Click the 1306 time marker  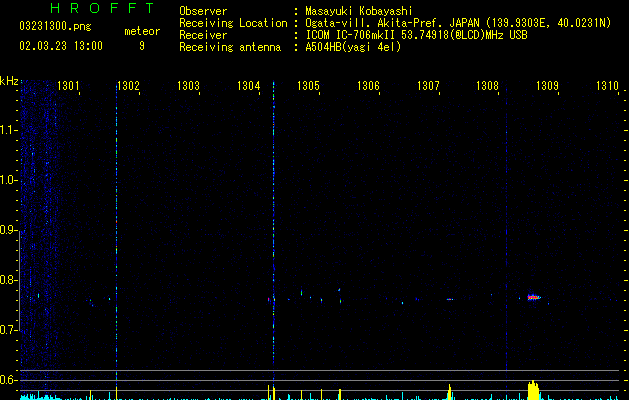(368, 86)
